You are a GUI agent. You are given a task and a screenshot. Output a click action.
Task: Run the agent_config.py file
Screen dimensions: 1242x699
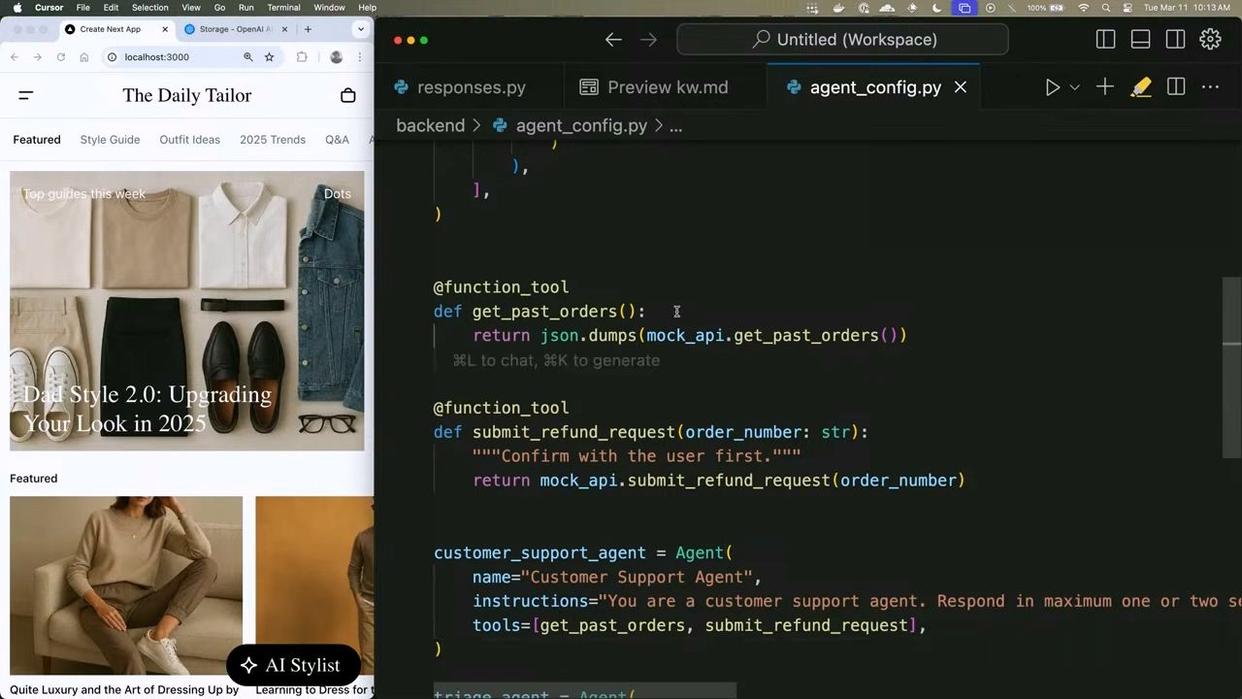tap(1051, 87)
